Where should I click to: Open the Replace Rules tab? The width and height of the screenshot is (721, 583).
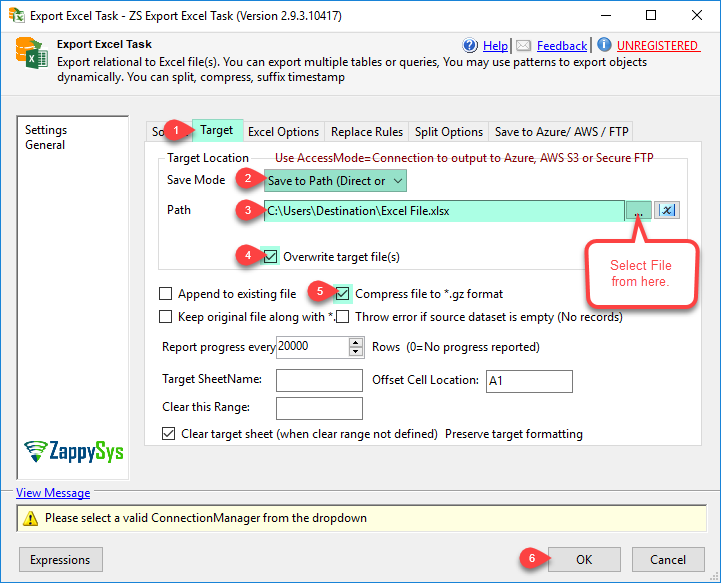[367, 132]
